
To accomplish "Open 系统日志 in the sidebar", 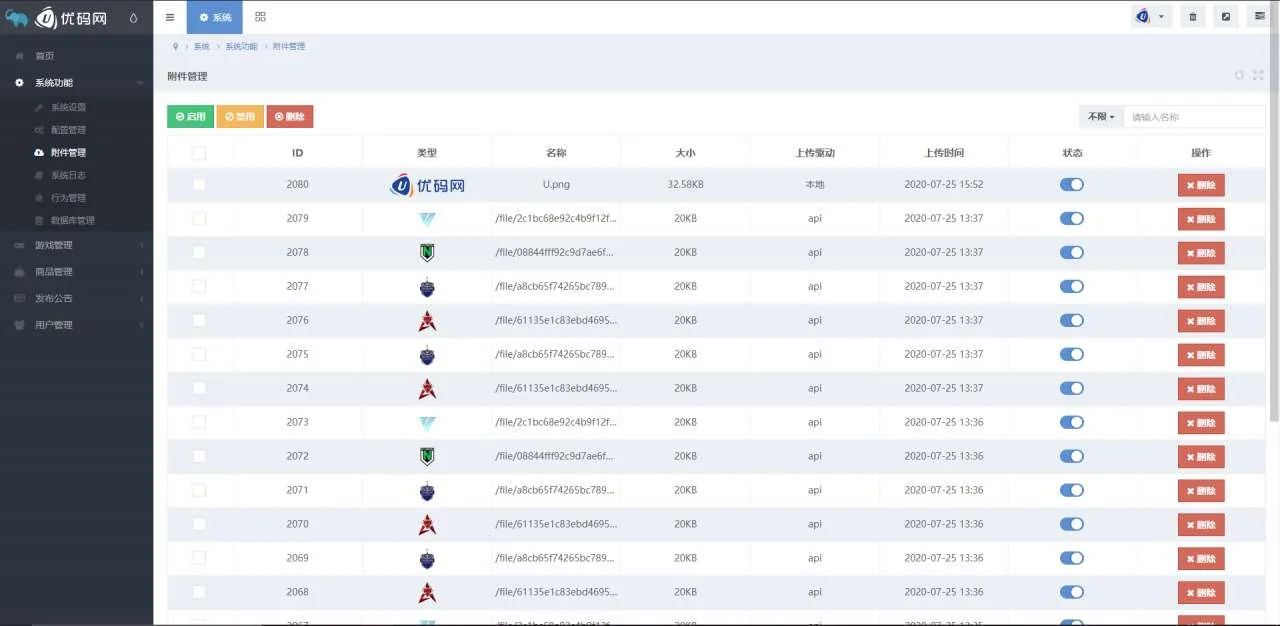I will pyautogui.click(x=68, y=175).
